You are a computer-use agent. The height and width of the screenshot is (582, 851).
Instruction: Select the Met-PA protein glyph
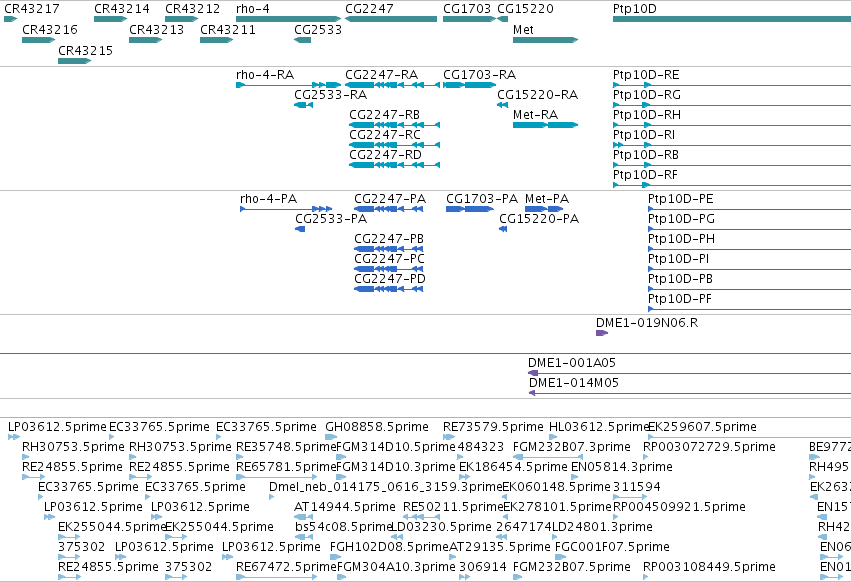(544, 209)
